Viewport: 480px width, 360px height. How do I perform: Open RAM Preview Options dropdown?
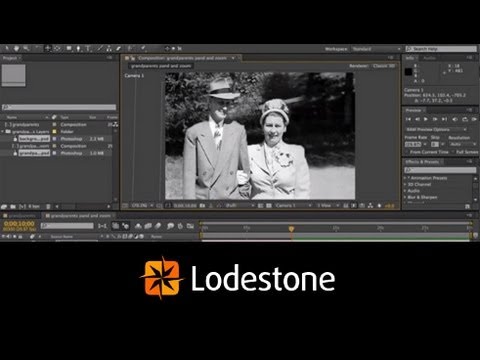(436, 129)
